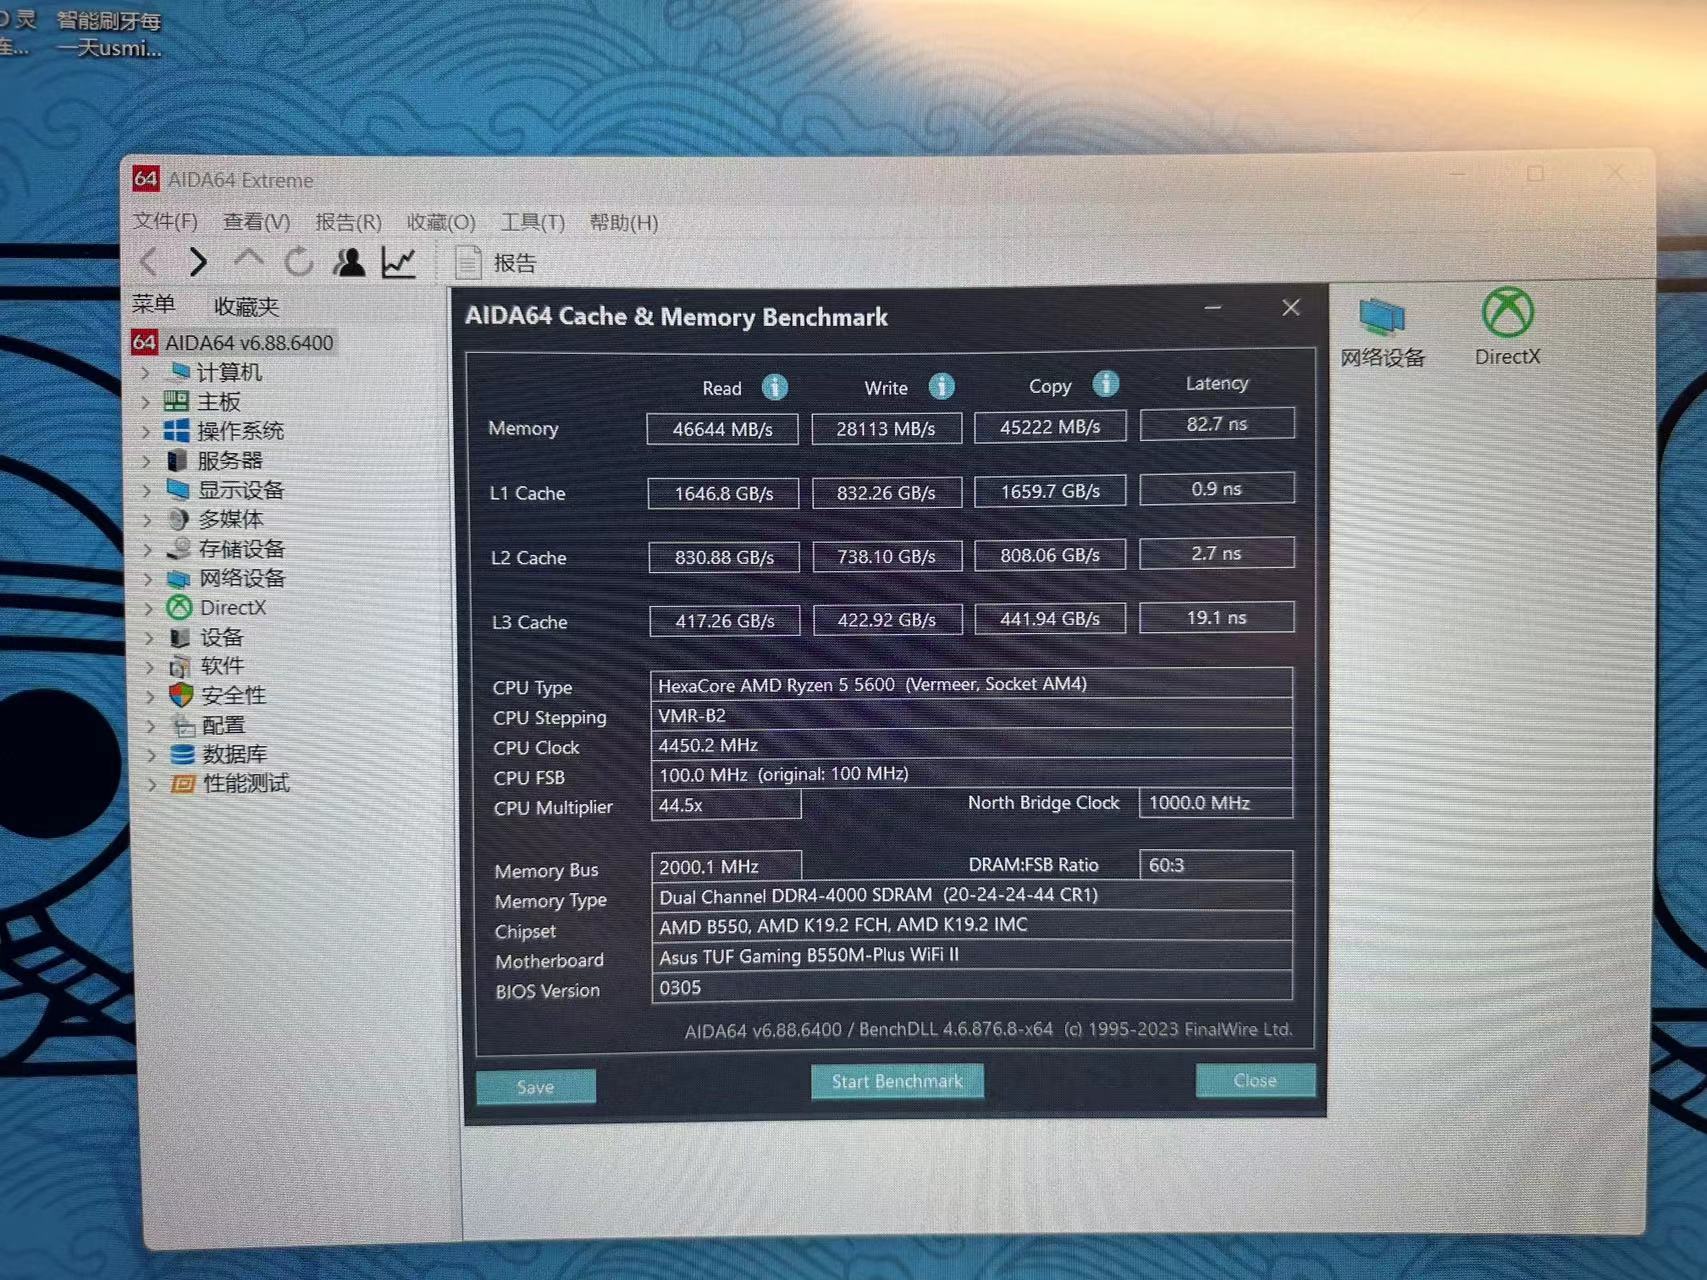Click the info icon next to Read
This screenshot has width=1707, height=1280.
(775, 387)
